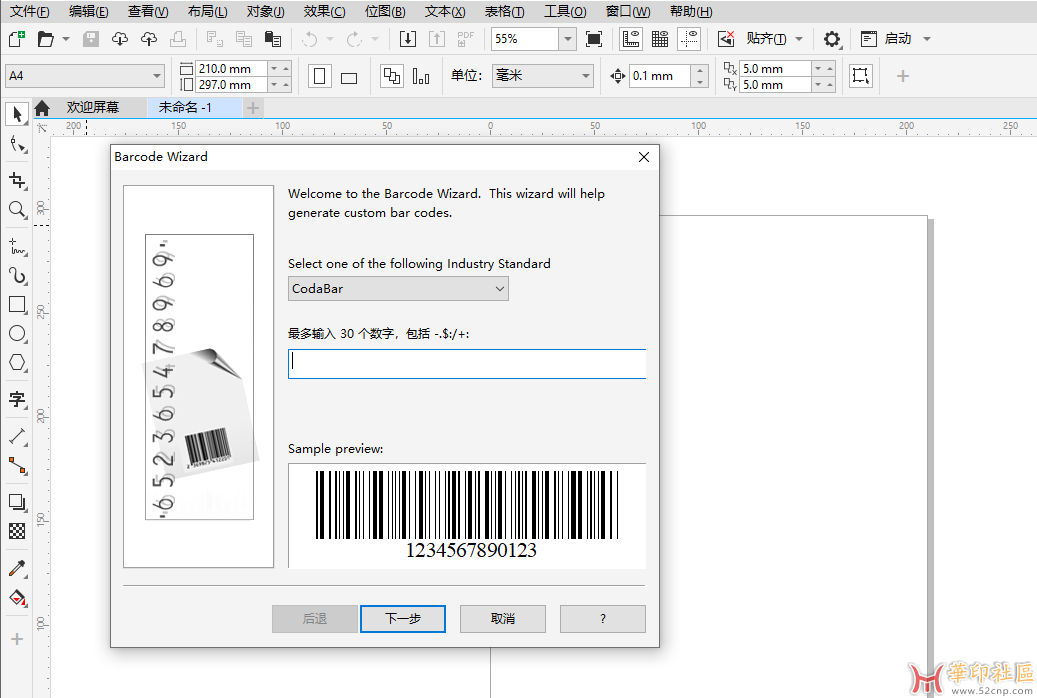Select the Color Eyedropper tool
Screen dimensions: 1037x698
(x=17, y=568)
